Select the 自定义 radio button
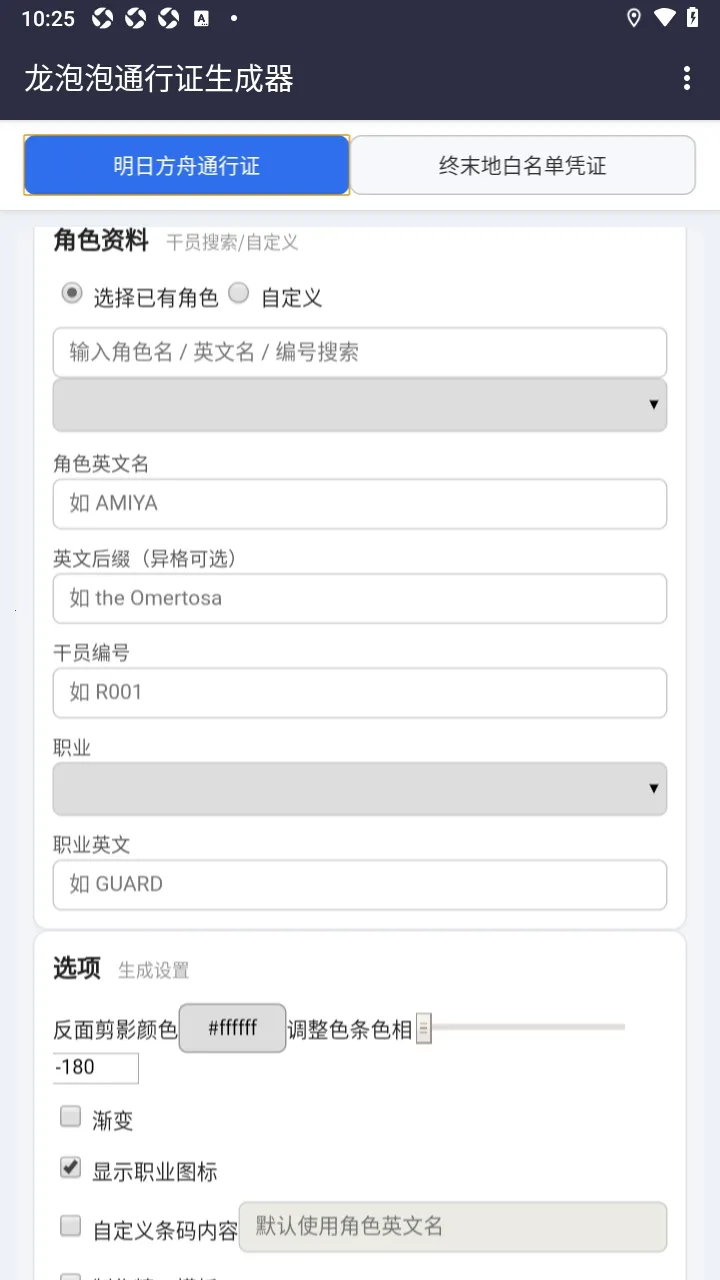The height and width of the screenshot is (1280, 720). (x=238, y=294)
